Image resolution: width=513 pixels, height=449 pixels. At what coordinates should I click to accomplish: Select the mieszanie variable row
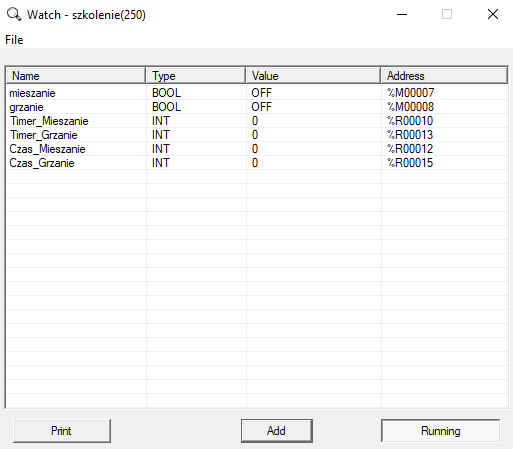coord(257,93)
